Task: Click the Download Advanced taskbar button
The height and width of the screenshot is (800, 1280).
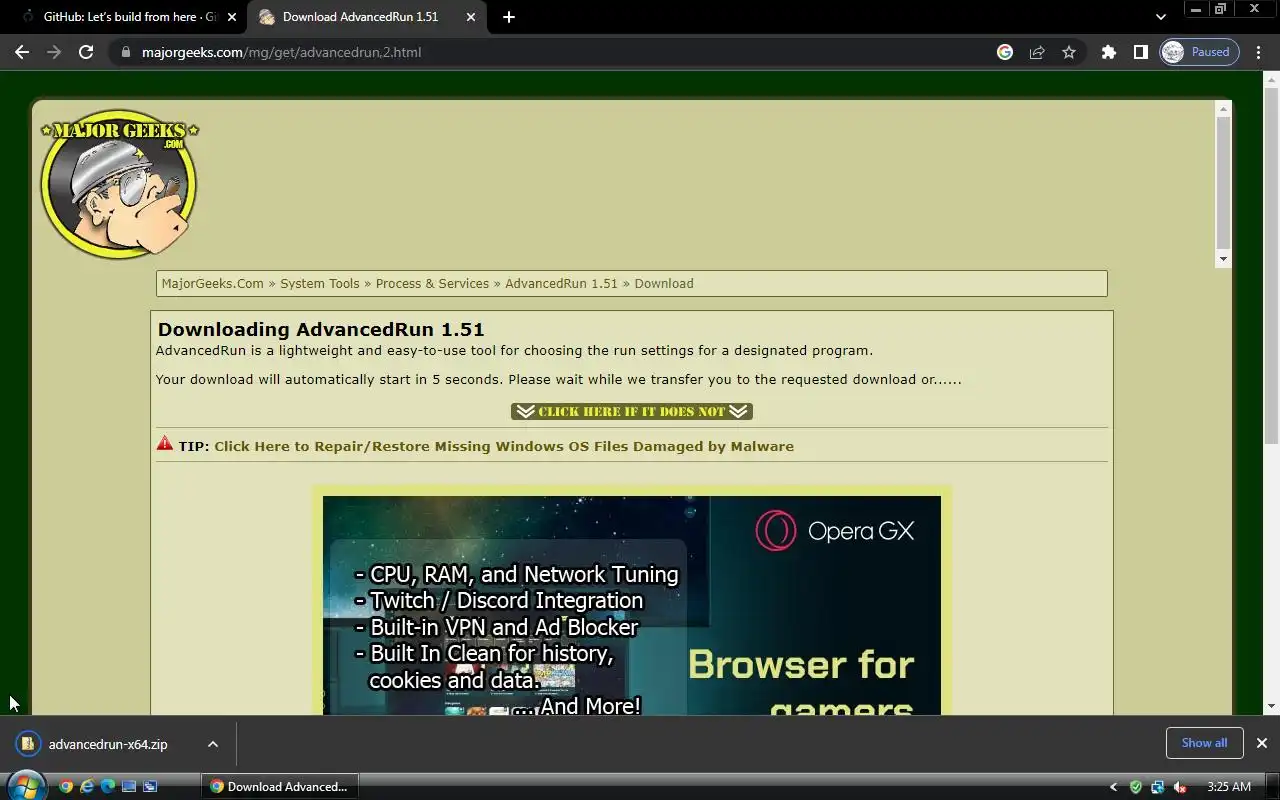Action: pos(279,787)
